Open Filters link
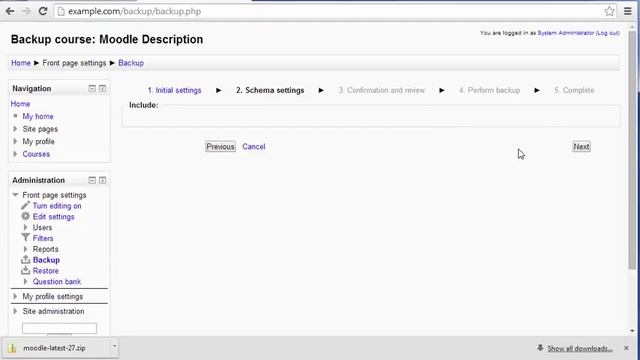 (x=43, y=238)
